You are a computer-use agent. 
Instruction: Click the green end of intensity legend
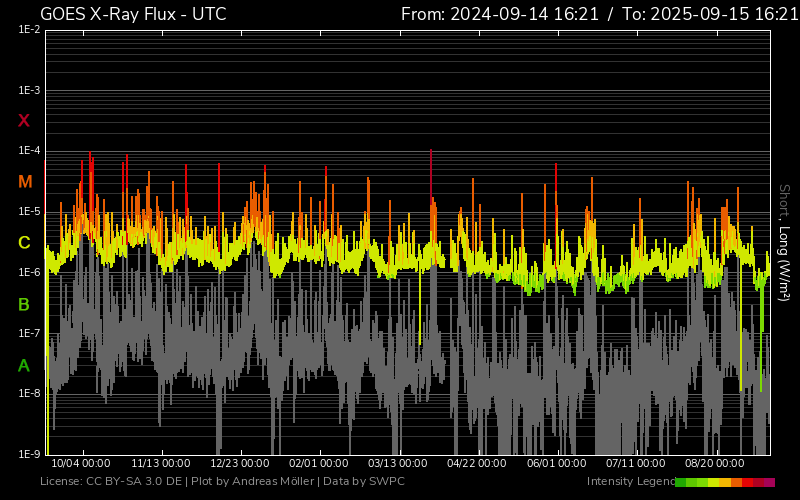tap(681, 482)
